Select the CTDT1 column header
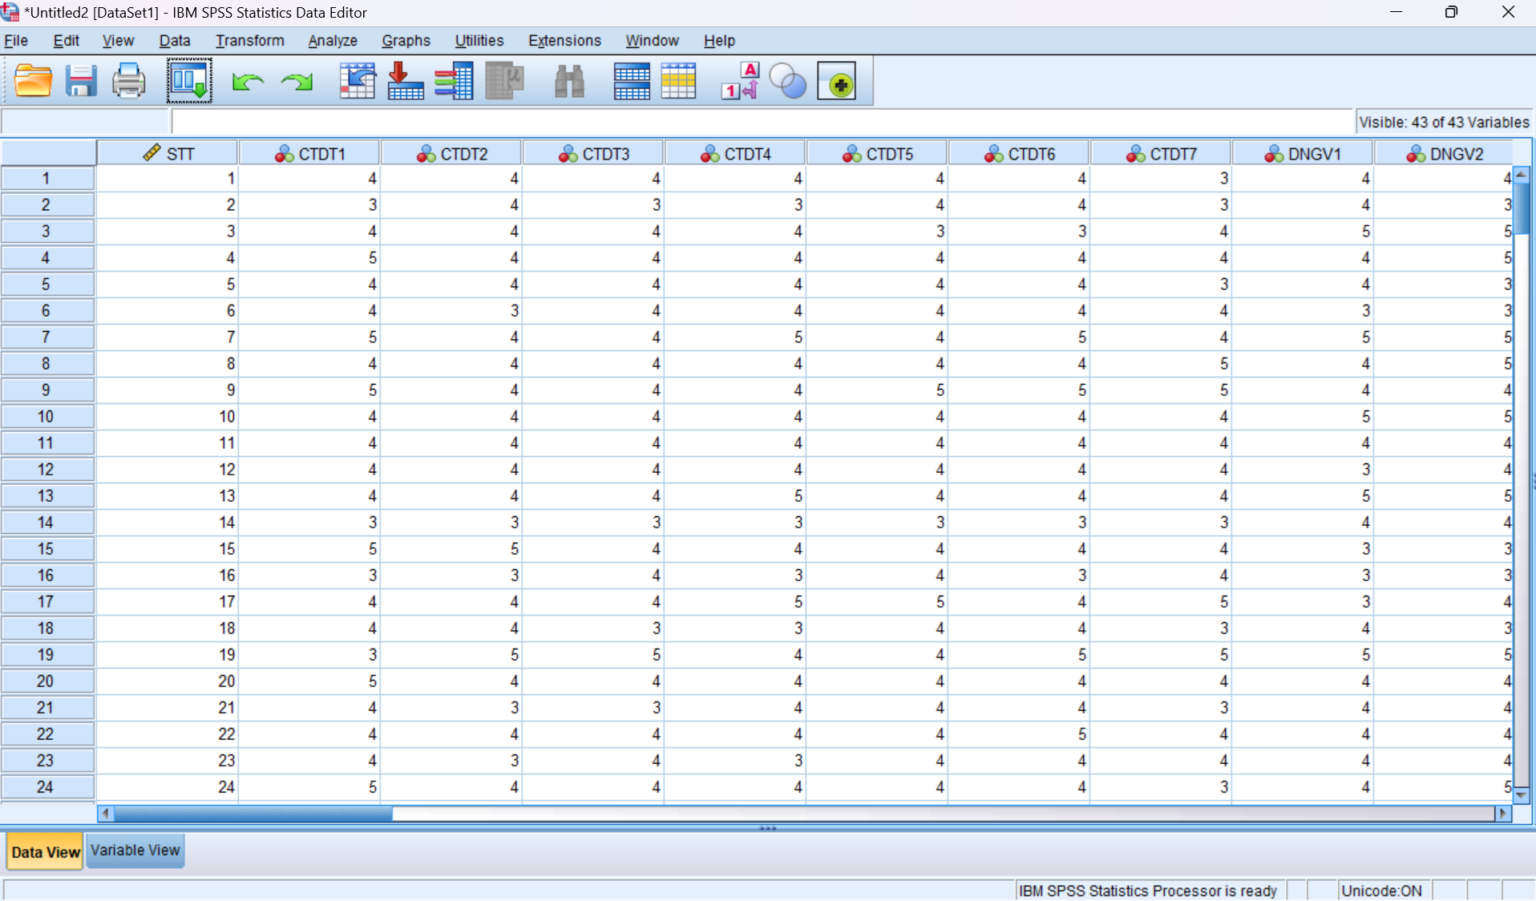Viewport: 1536px width, 901px height. tap(310, 153)
